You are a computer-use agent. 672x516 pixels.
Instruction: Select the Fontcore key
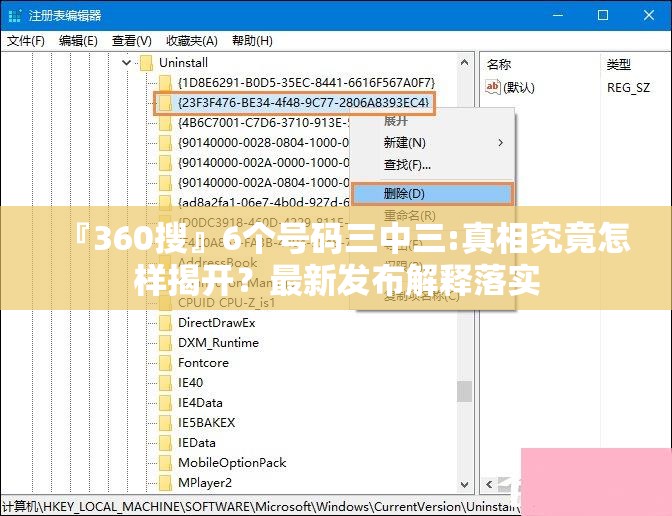(203, 363)
